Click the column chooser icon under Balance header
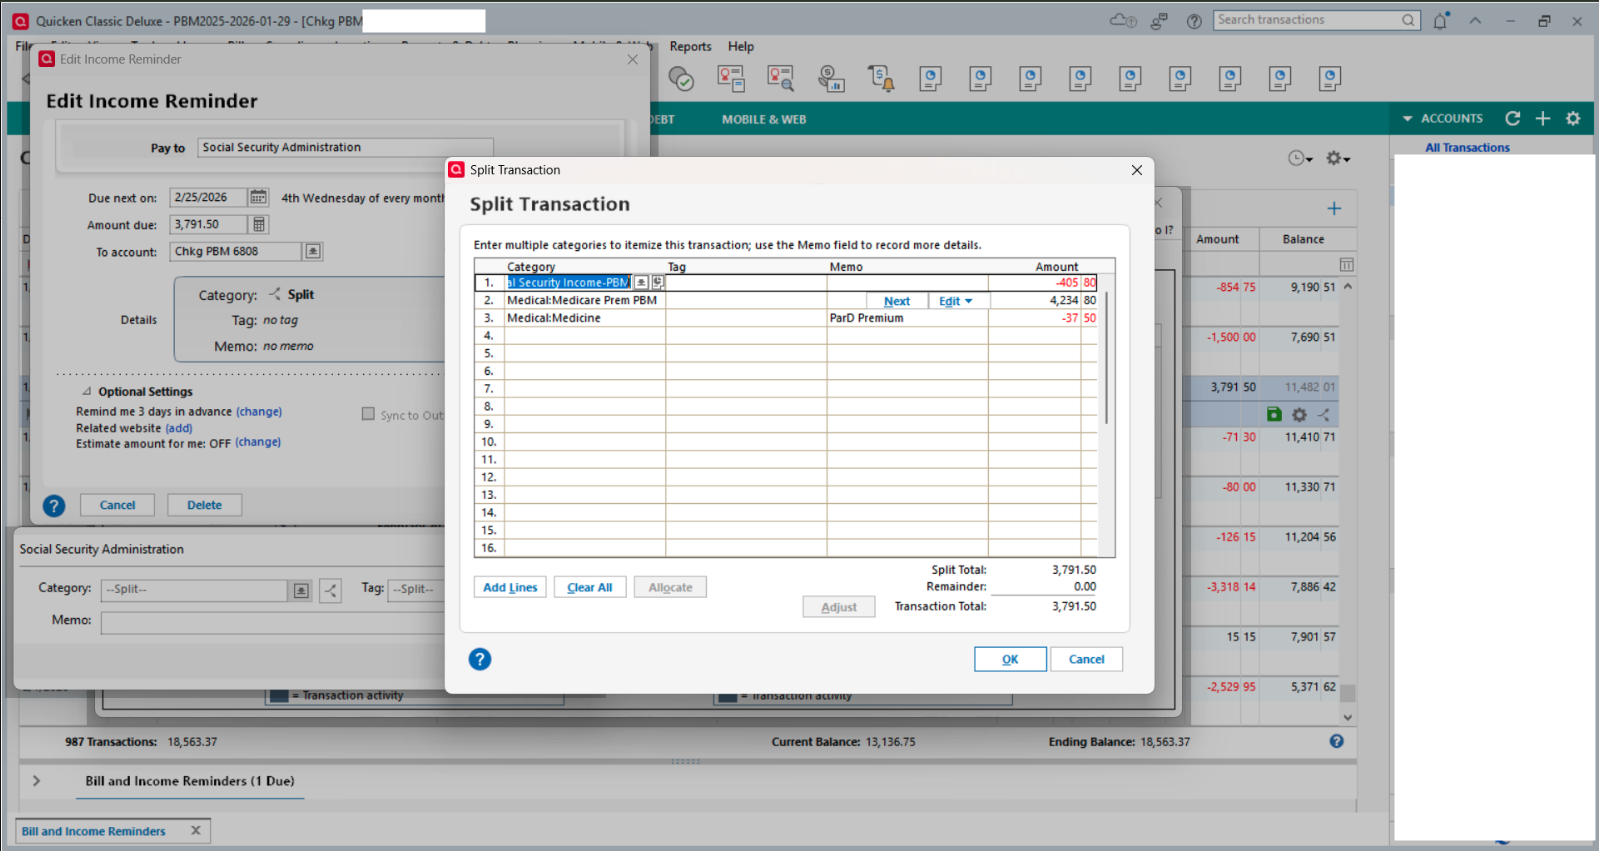Viewport: 1599px width, 851px height. 1347,265
